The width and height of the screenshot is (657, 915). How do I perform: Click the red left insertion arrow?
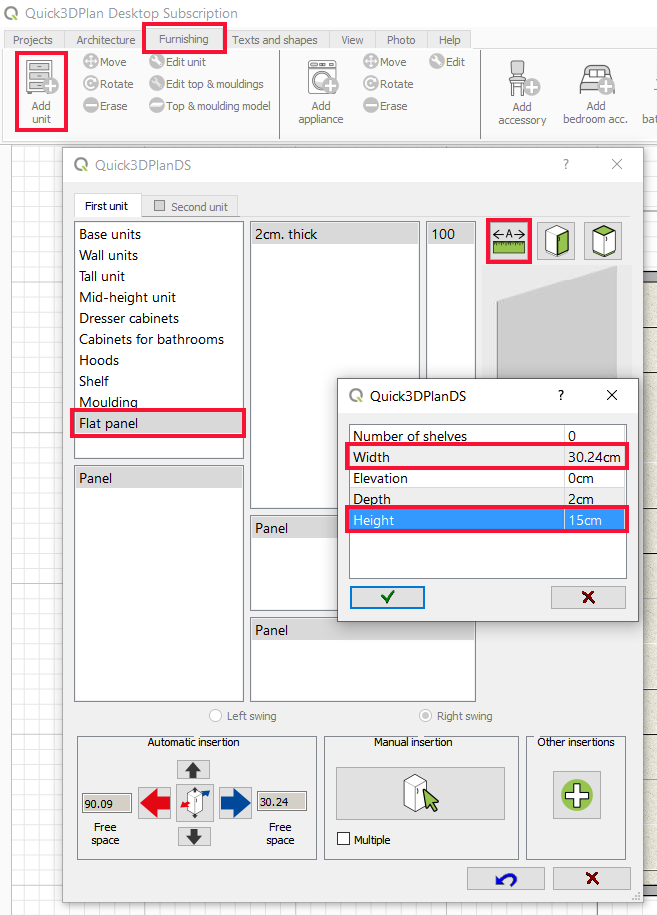tap(155, 803)
